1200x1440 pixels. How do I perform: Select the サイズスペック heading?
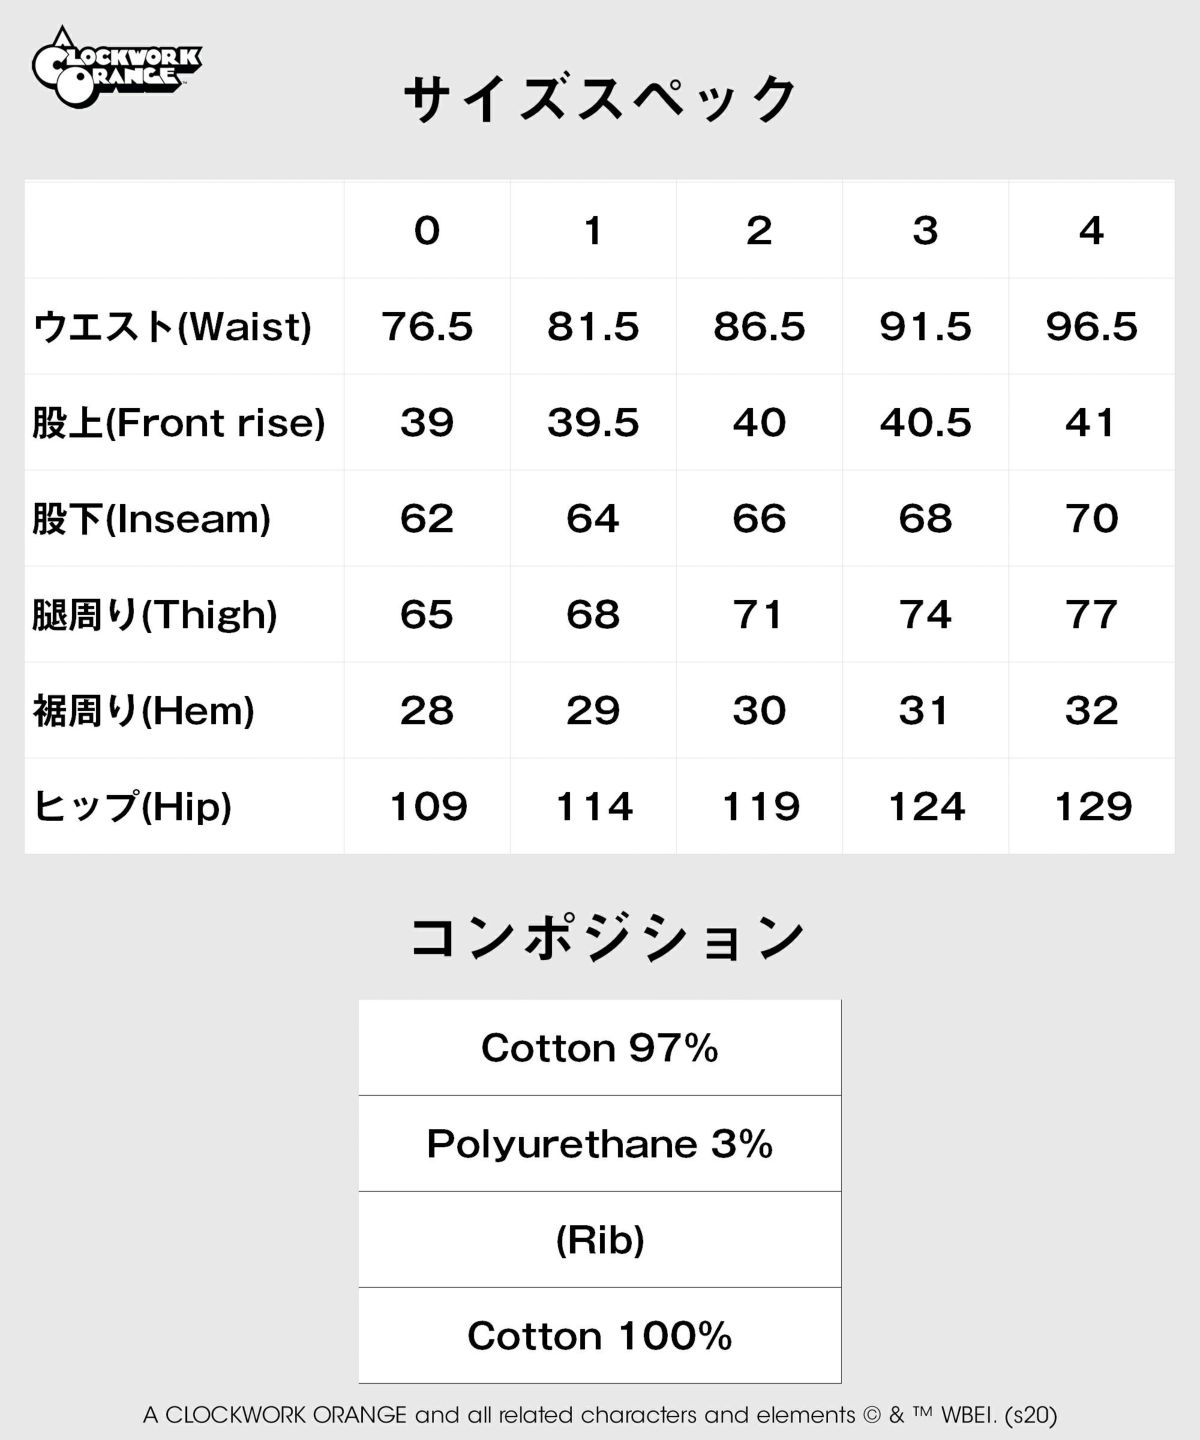point(600,99)
